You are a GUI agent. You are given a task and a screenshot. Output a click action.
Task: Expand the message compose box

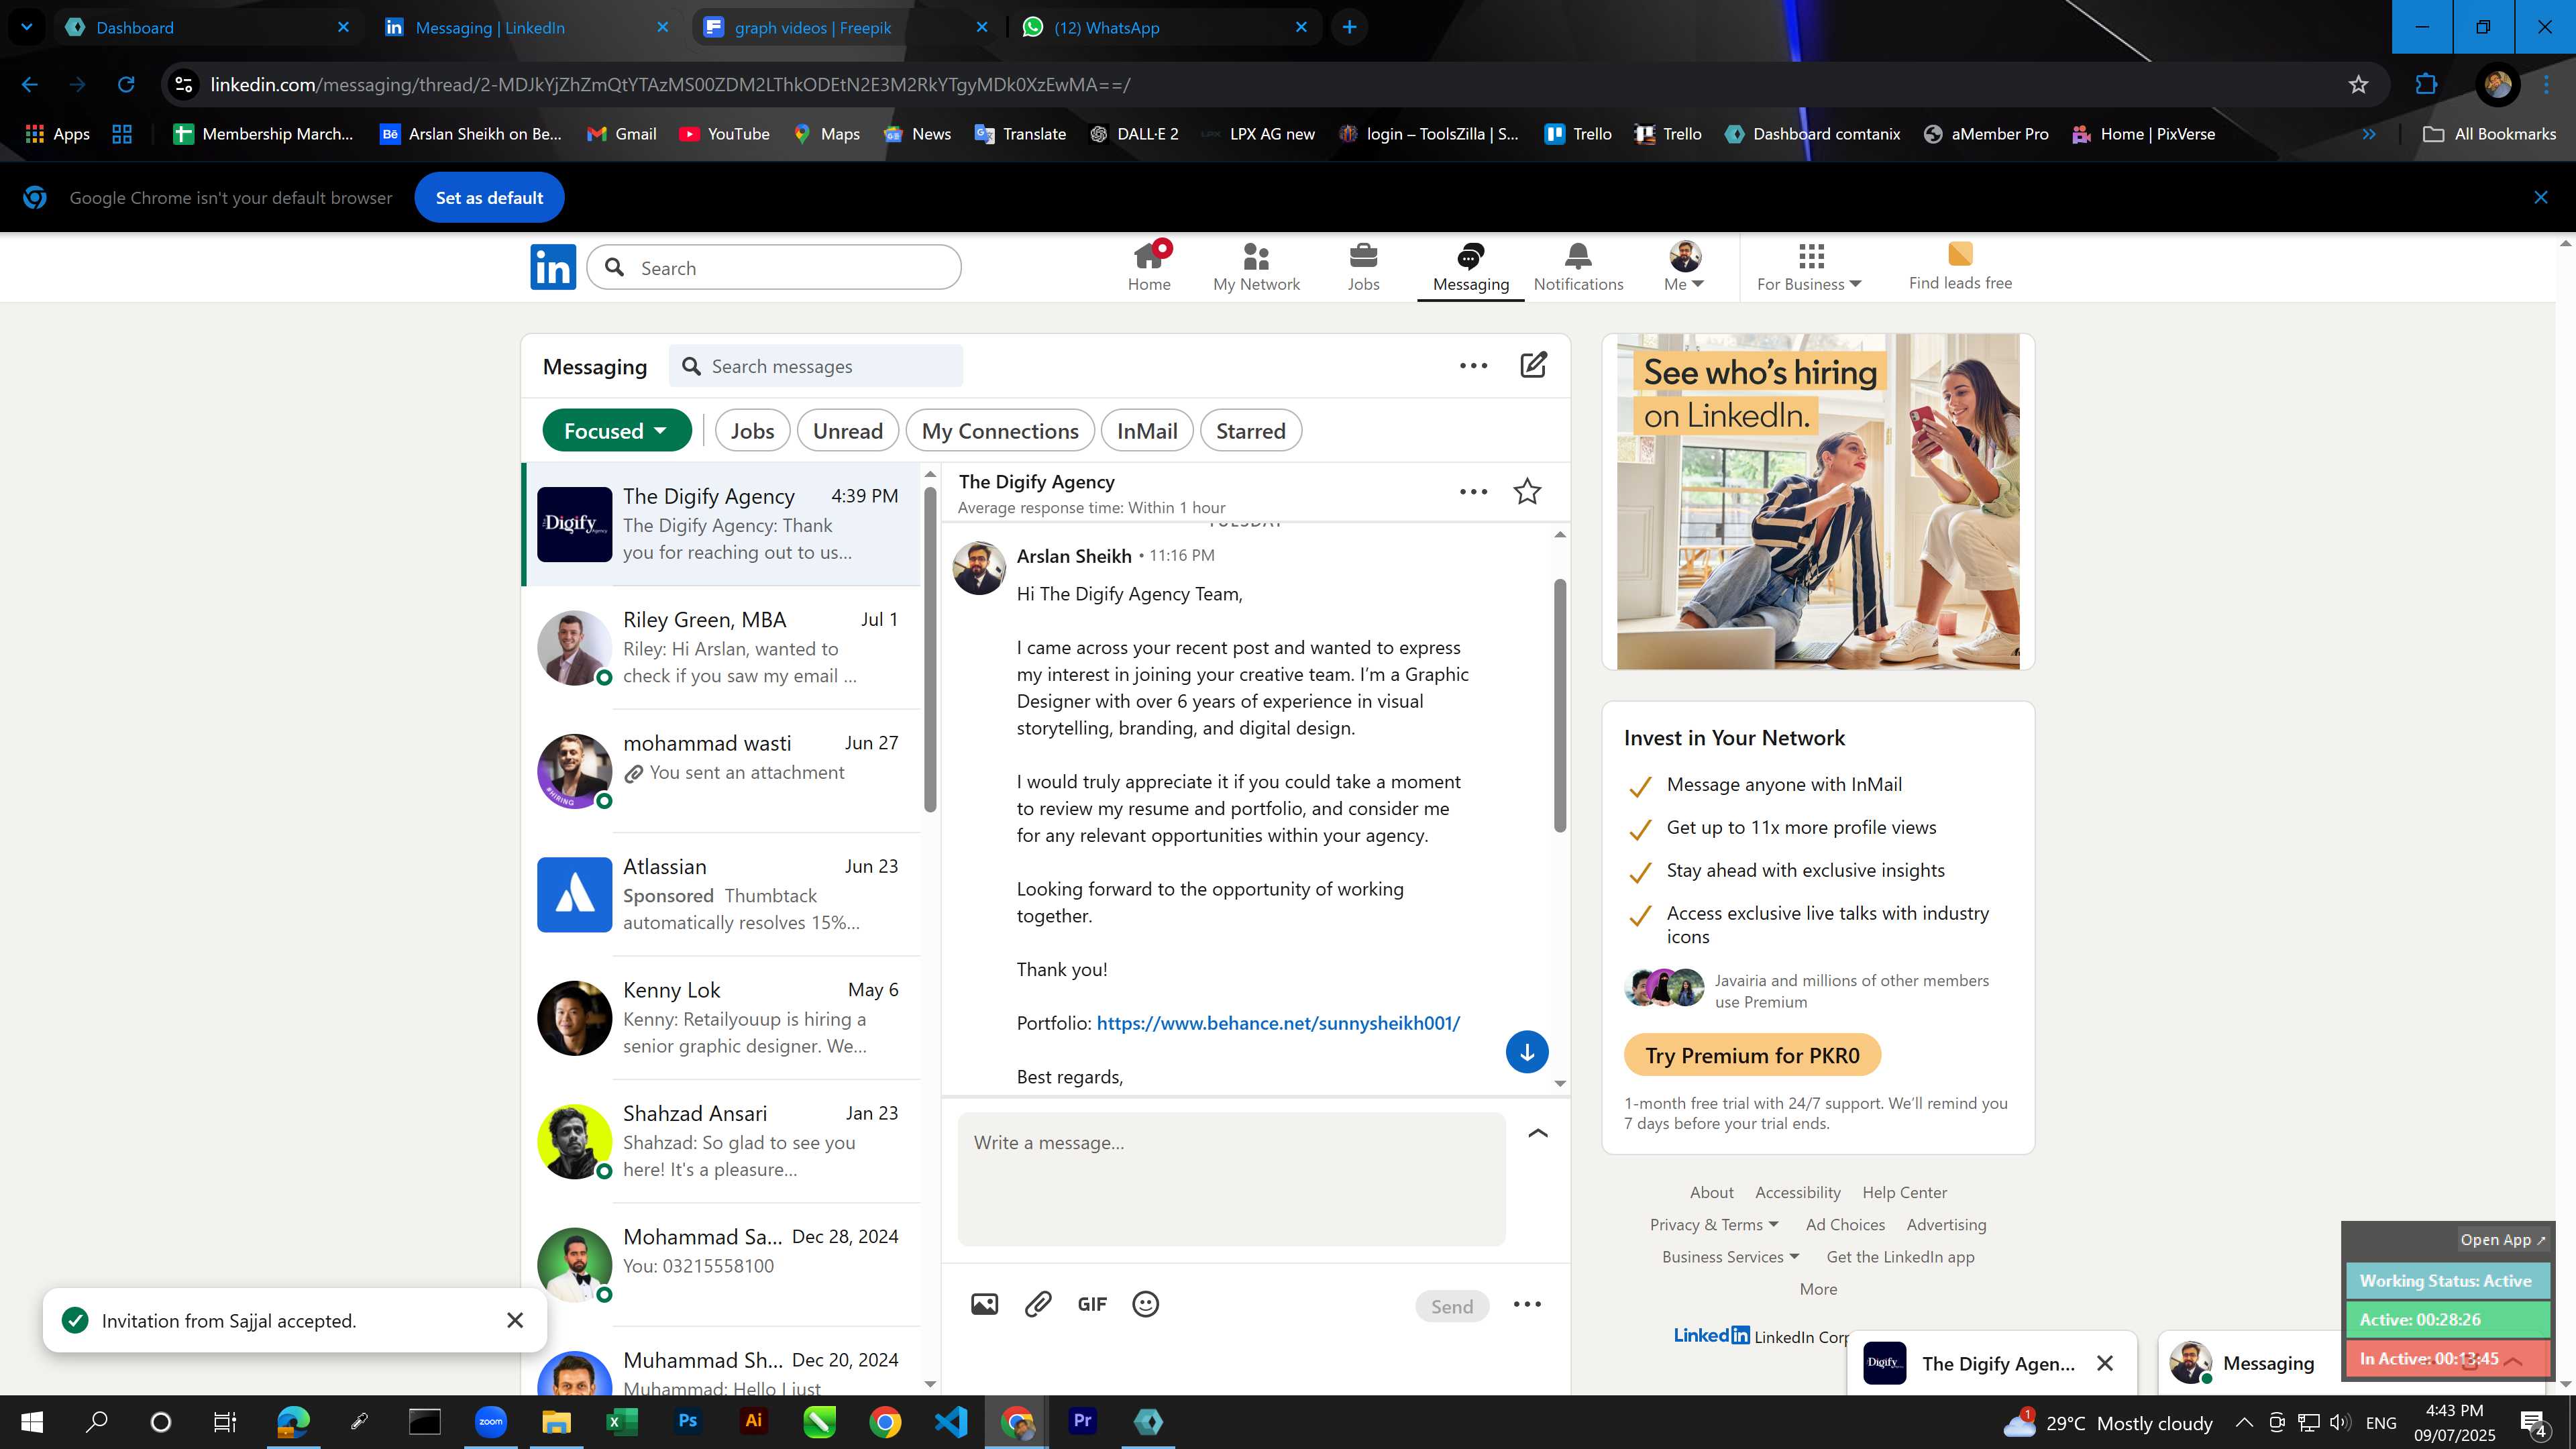click(1538, 1133)
